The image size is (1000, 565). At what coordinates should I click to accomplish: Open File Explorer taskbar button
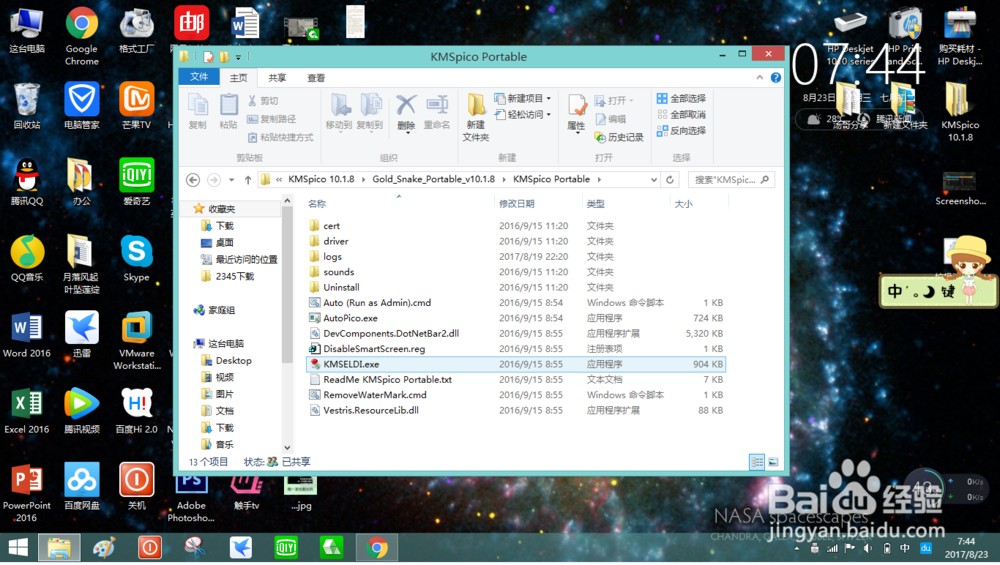pos(59,548)
